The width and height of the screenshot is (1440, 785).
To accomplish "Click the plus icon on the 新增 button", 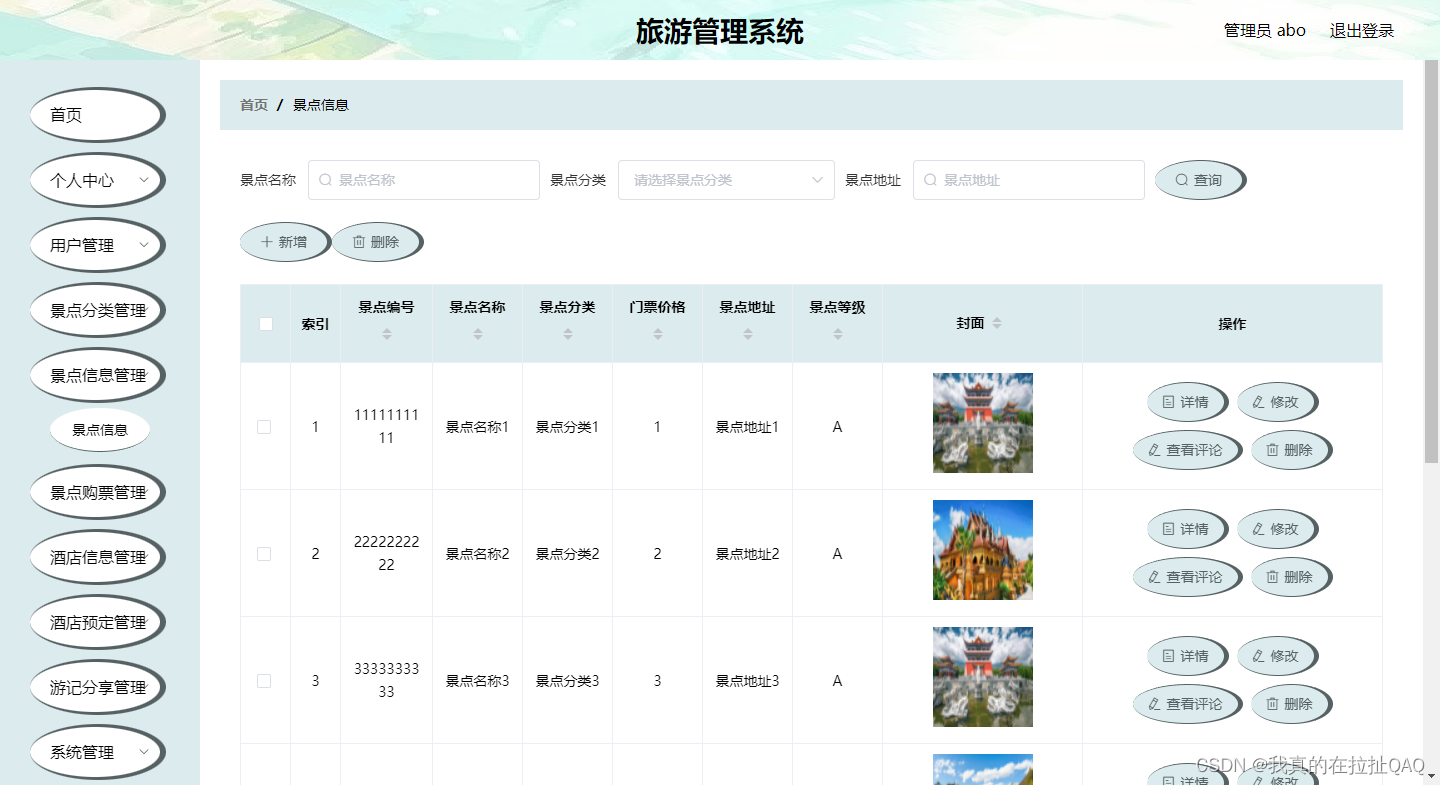I will pos(267,241).
